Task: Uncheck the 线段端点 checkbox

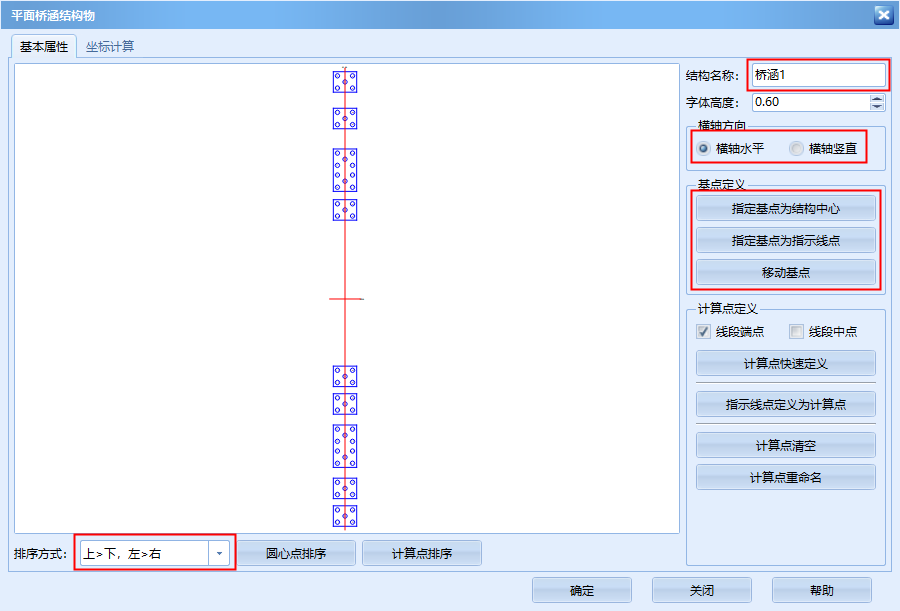Action: 704,332
